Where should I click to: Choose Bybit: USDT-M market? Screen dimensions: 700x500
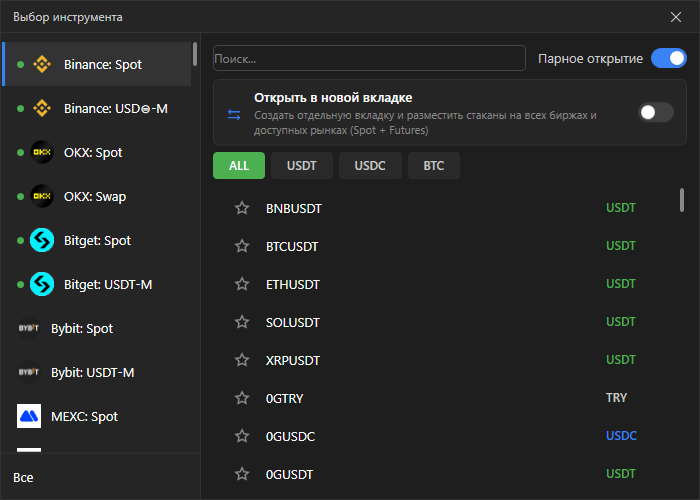coord(97,372)
